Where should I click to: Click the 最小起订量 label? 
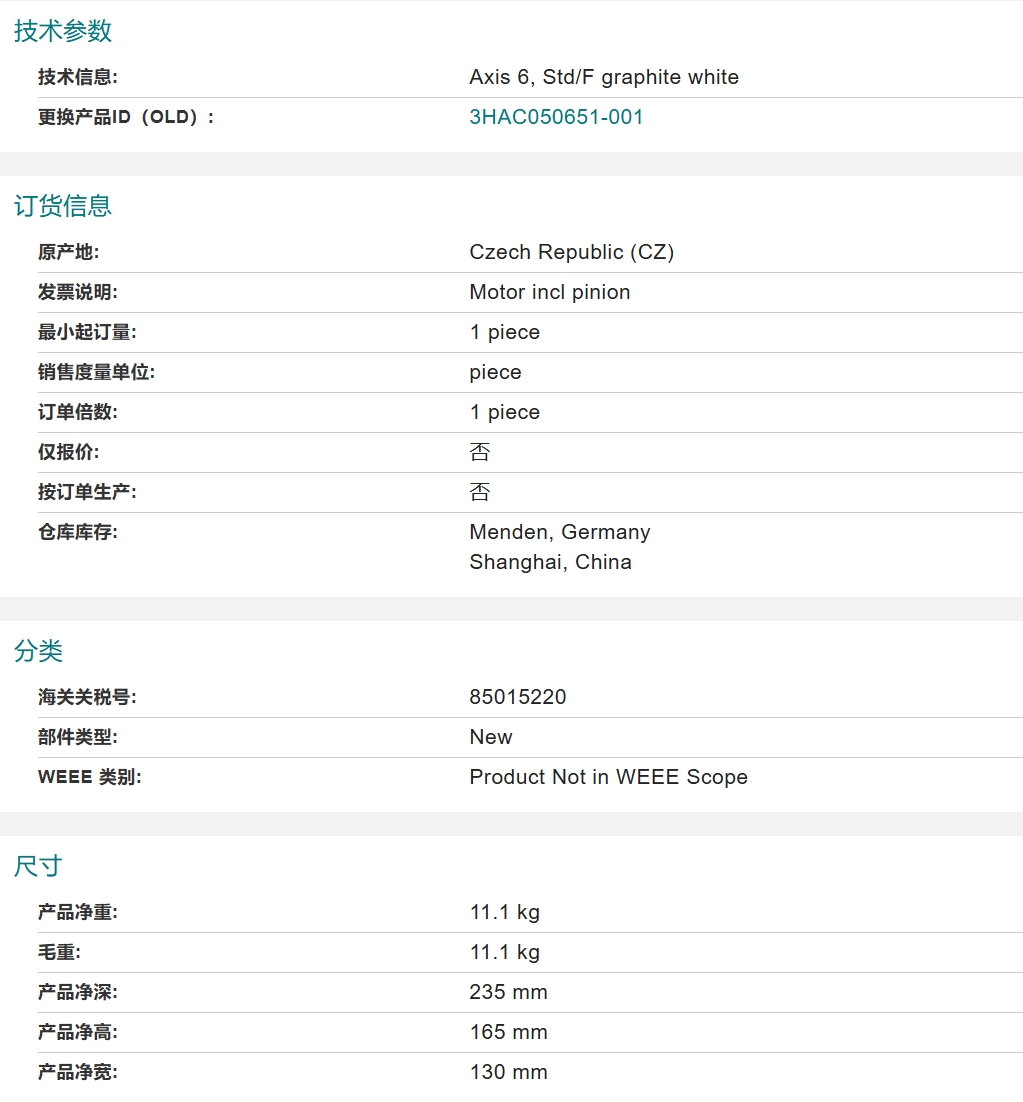pos(87,332)
